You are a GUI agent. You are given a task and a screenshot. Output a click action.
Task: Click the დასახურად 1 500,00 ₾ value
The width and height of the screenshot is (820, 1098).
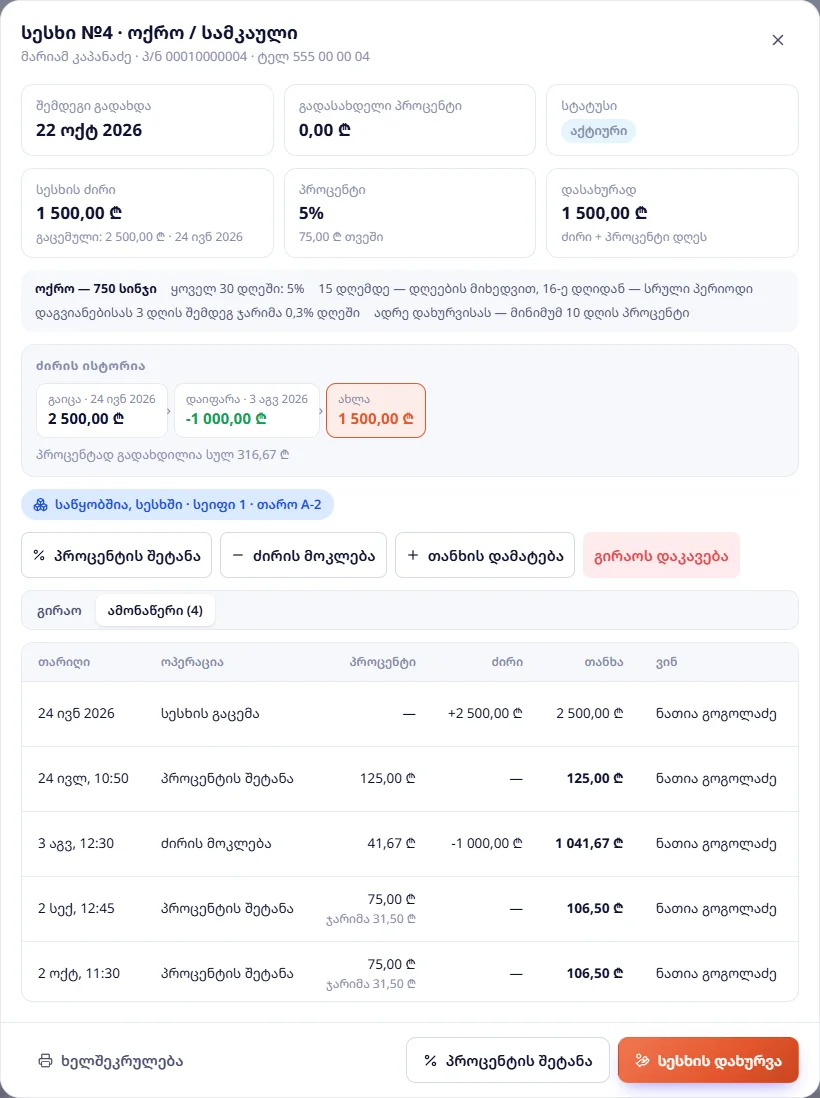604,213
